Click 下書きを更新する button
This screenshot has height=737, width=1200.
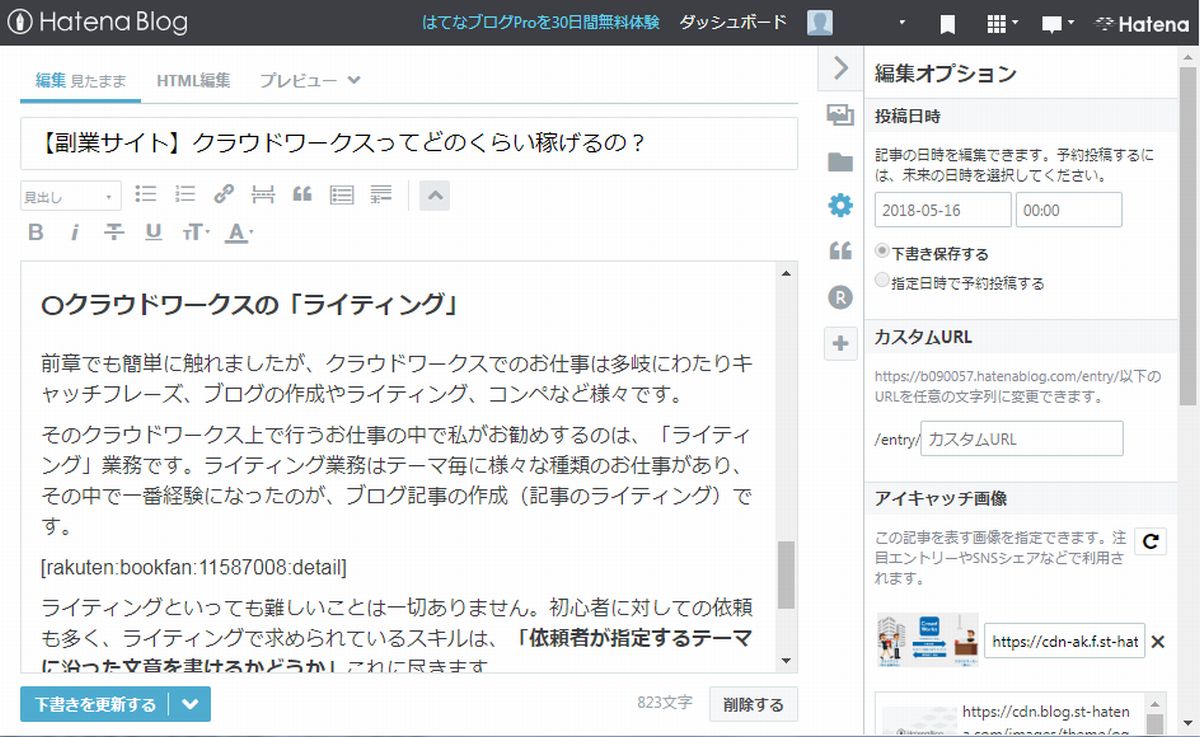tap(95, 704)
